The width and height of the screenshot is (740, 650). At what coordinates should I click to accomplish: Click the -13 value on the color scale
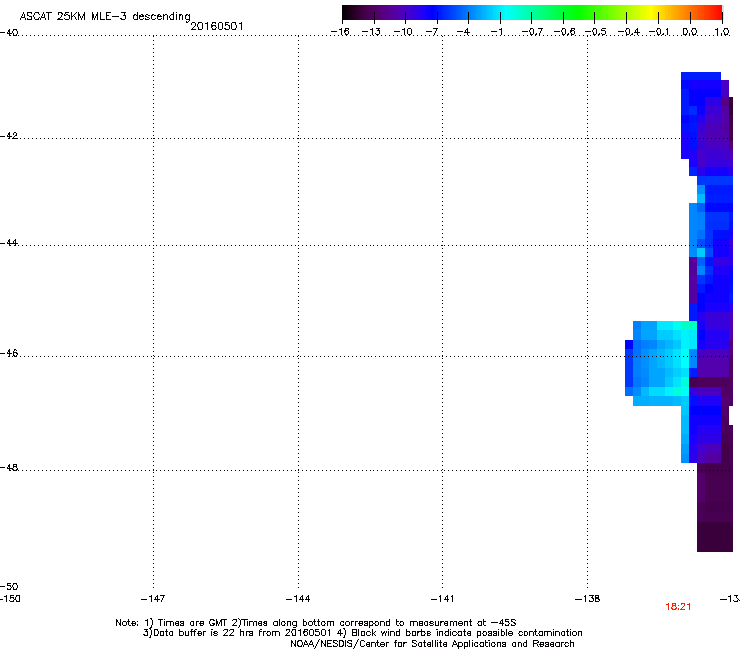point(371,32)
